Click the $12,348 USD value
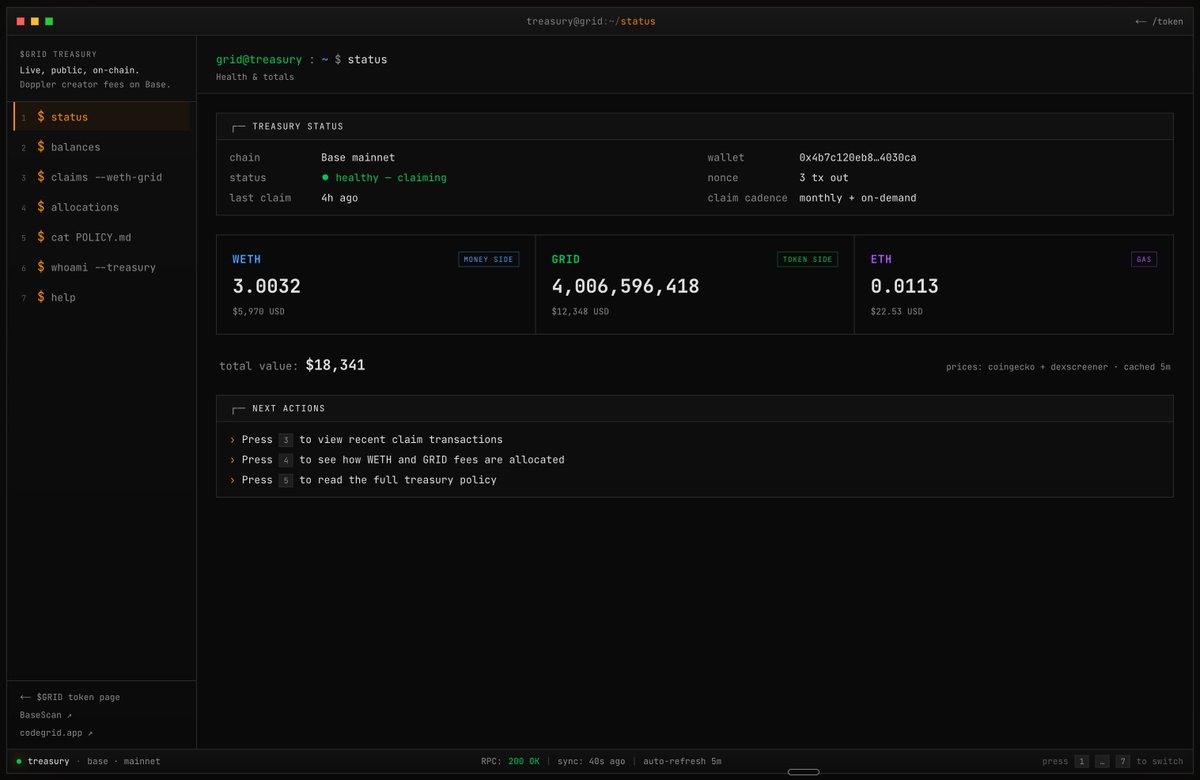Screen dimensions: 1200x780 click(x=580, y=312)
